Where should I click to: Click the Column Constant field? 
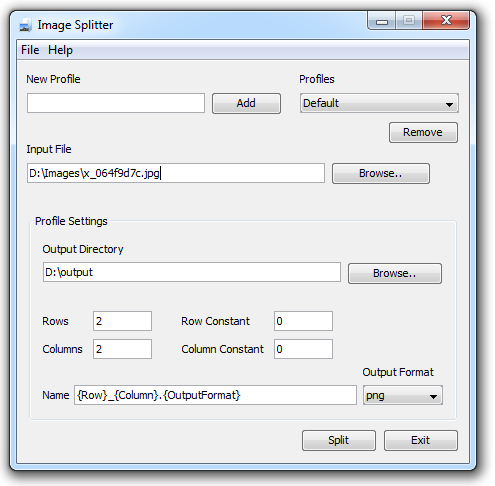pos(303,349)
